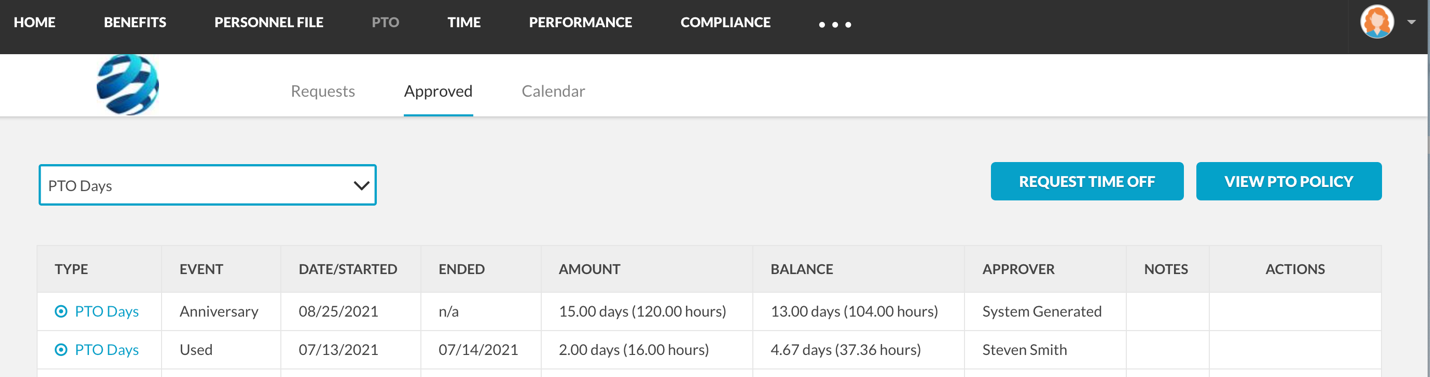1430x377 pixels.
Task: Open the PTO Days type dropdown
Action: (208, 185)
